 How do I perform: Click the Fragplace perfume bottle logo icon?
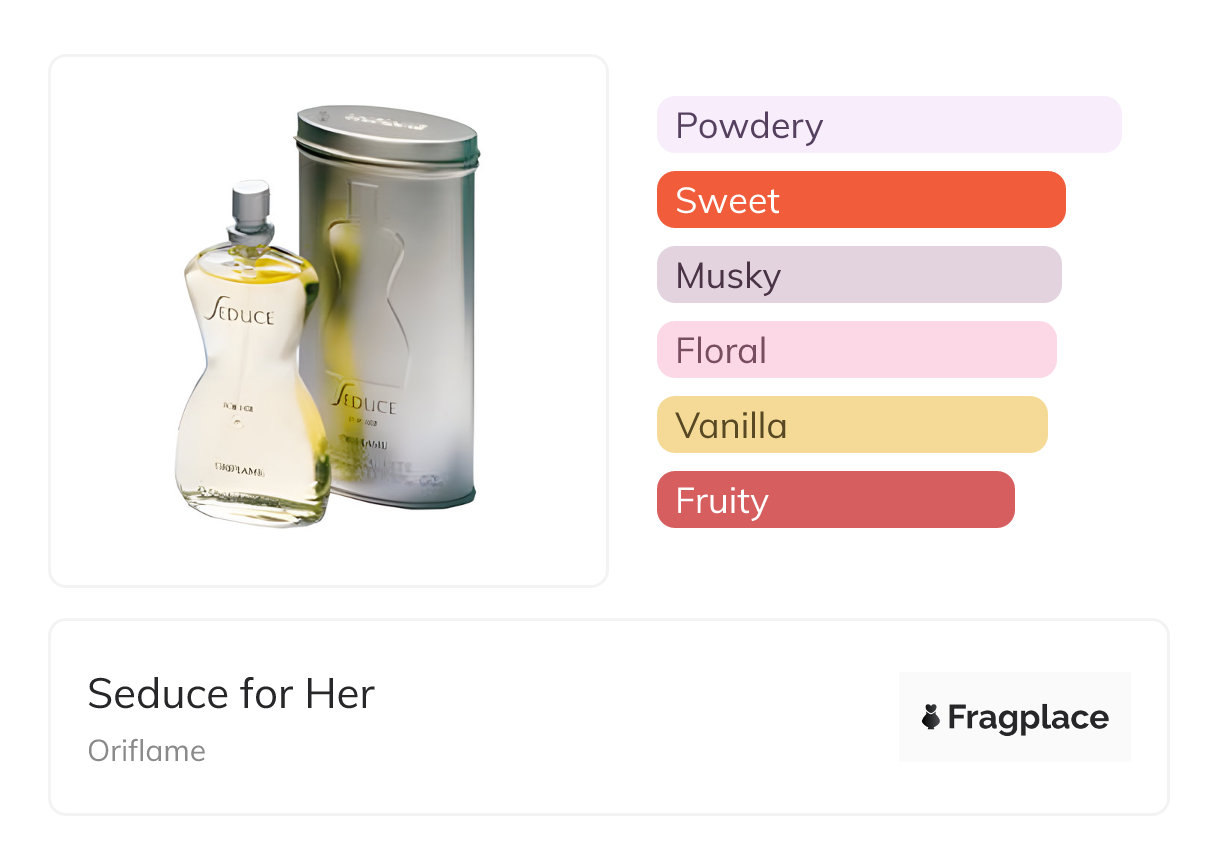coord(931,717)
